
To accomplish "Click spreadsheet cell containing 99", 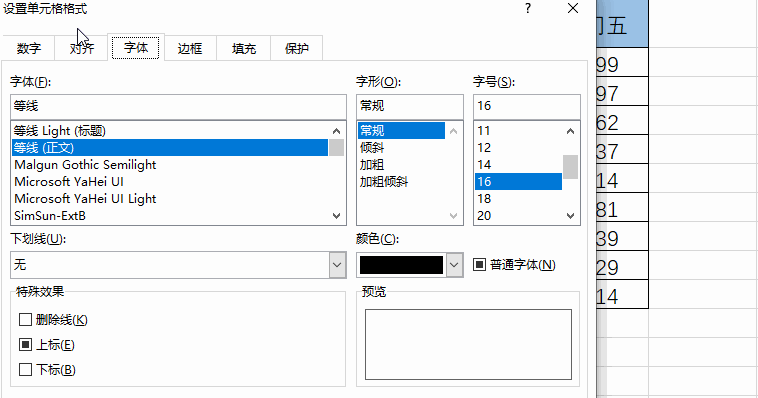I will pyautogui.click(x=622, y=62).
